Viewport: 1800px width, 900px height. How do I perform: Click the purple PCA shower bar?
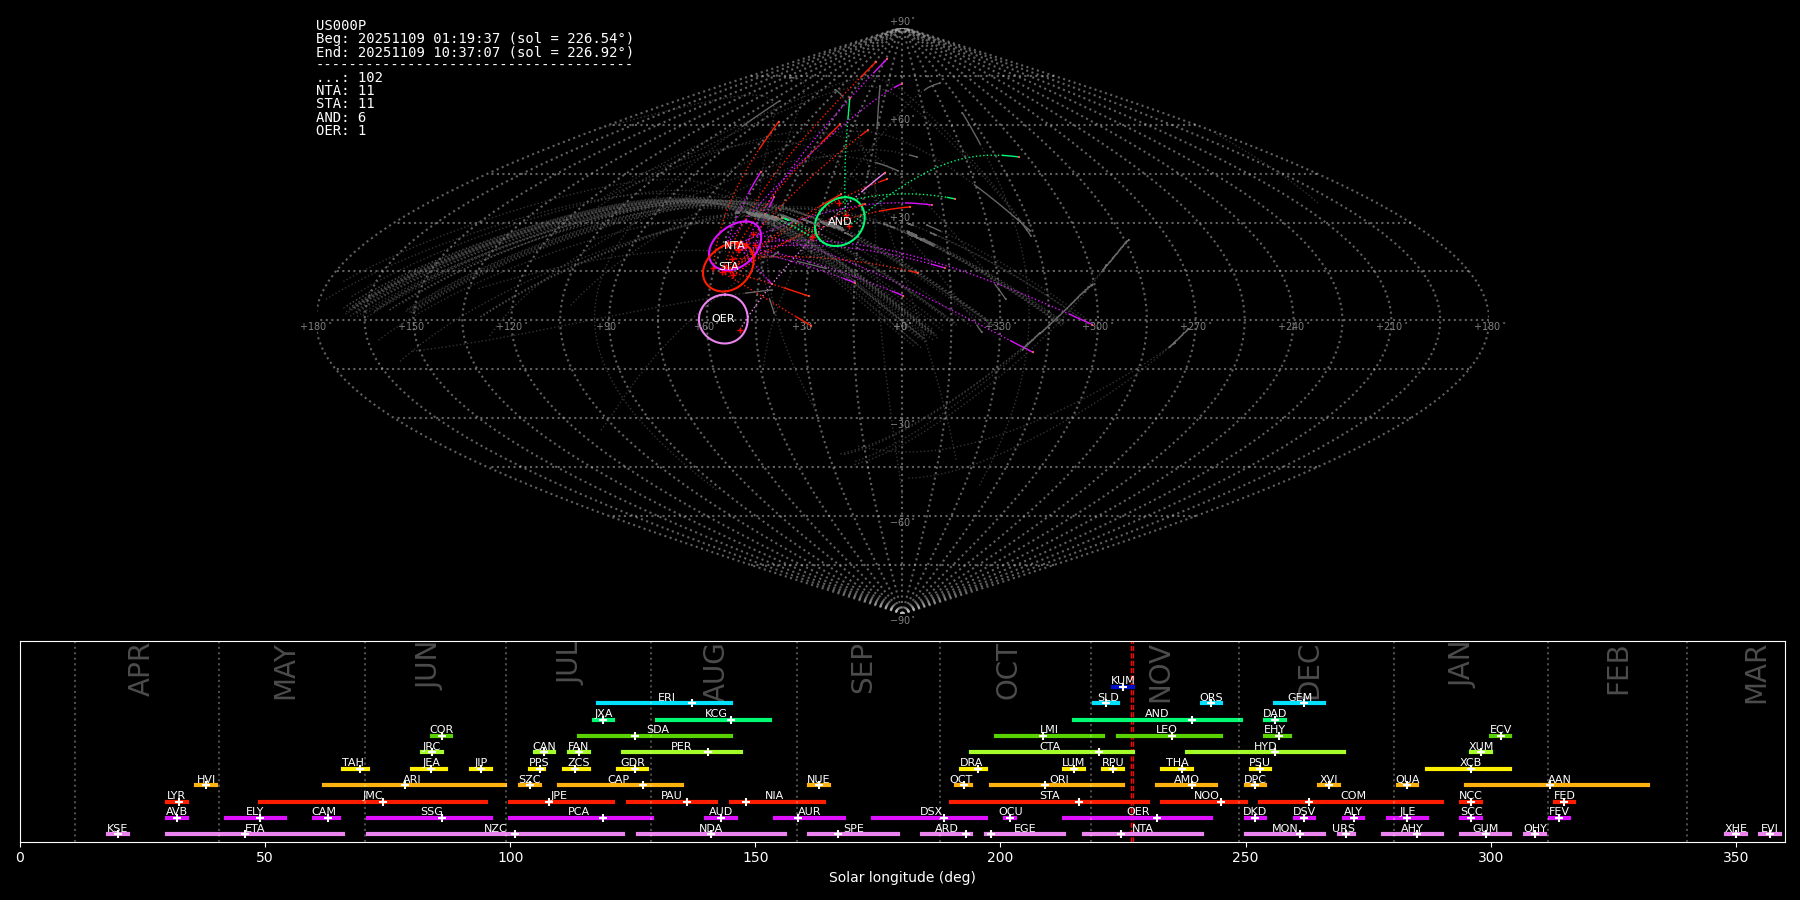tap(580, 818)
